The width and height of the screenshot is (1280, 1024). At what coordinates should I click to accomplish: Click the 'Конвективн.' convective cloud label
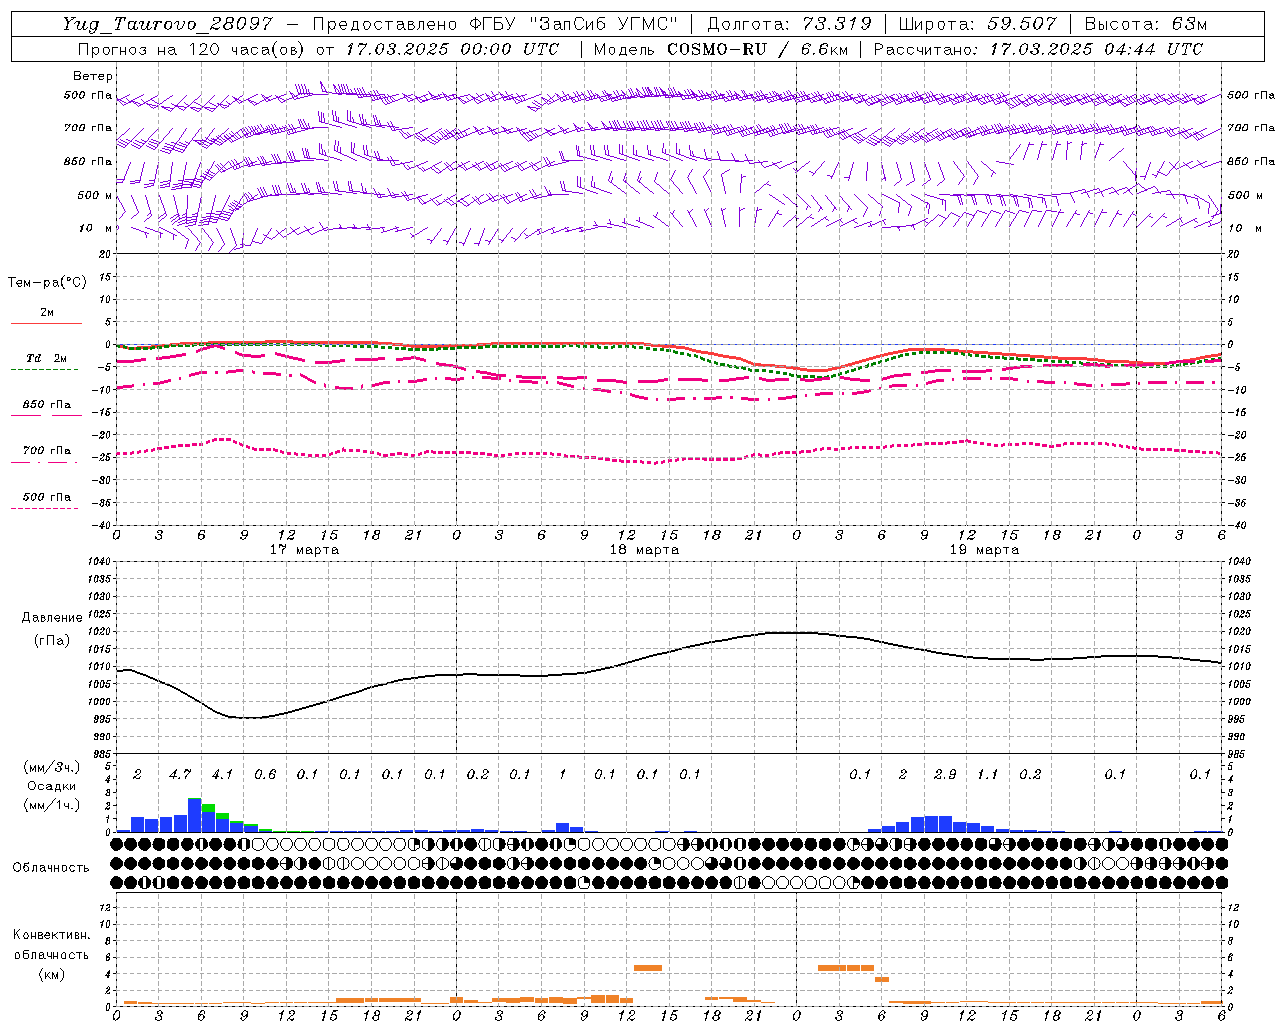pos(51,935)
